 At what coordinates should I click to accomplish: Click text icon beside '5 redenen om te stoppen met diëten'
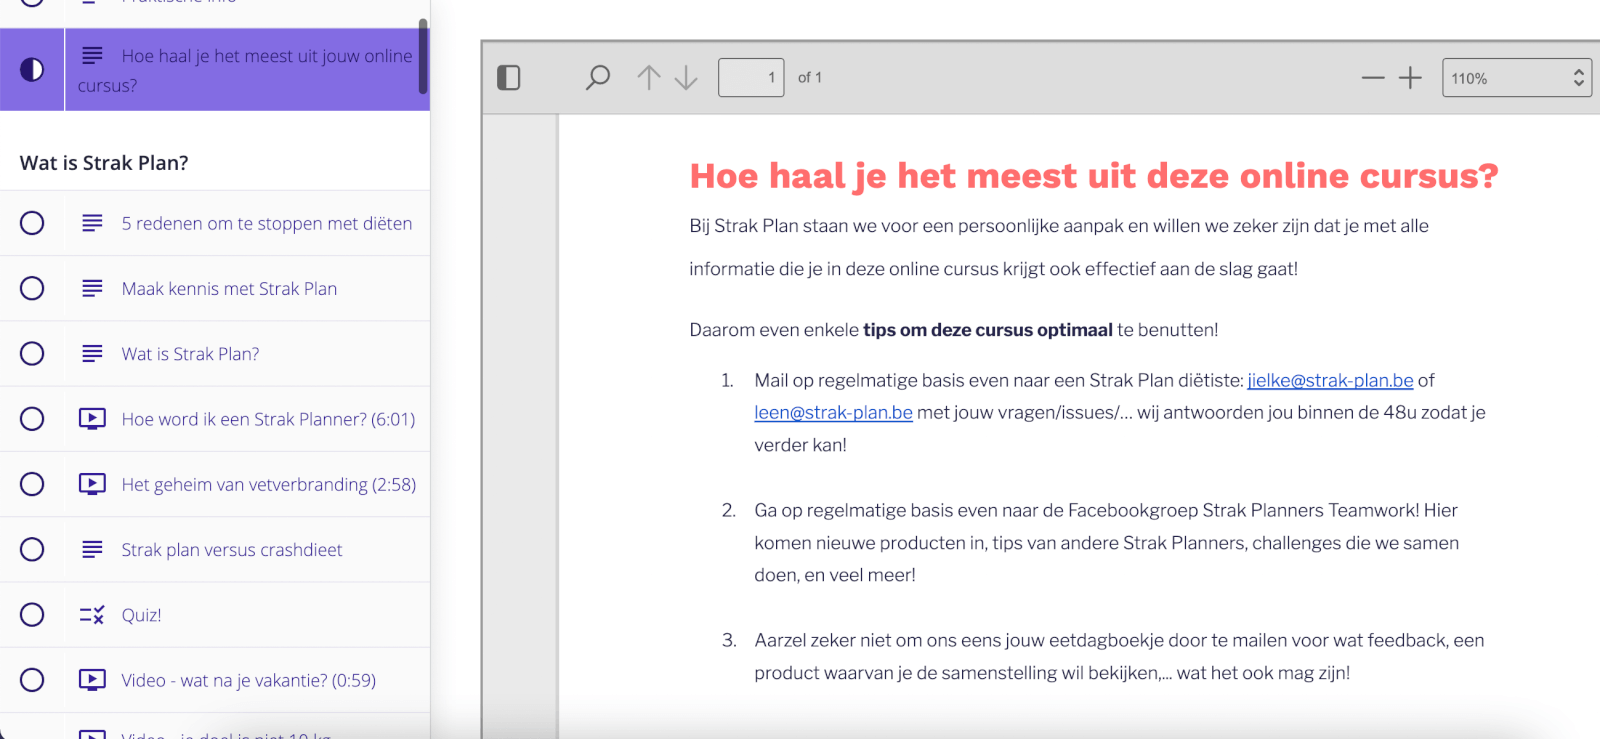92,223
